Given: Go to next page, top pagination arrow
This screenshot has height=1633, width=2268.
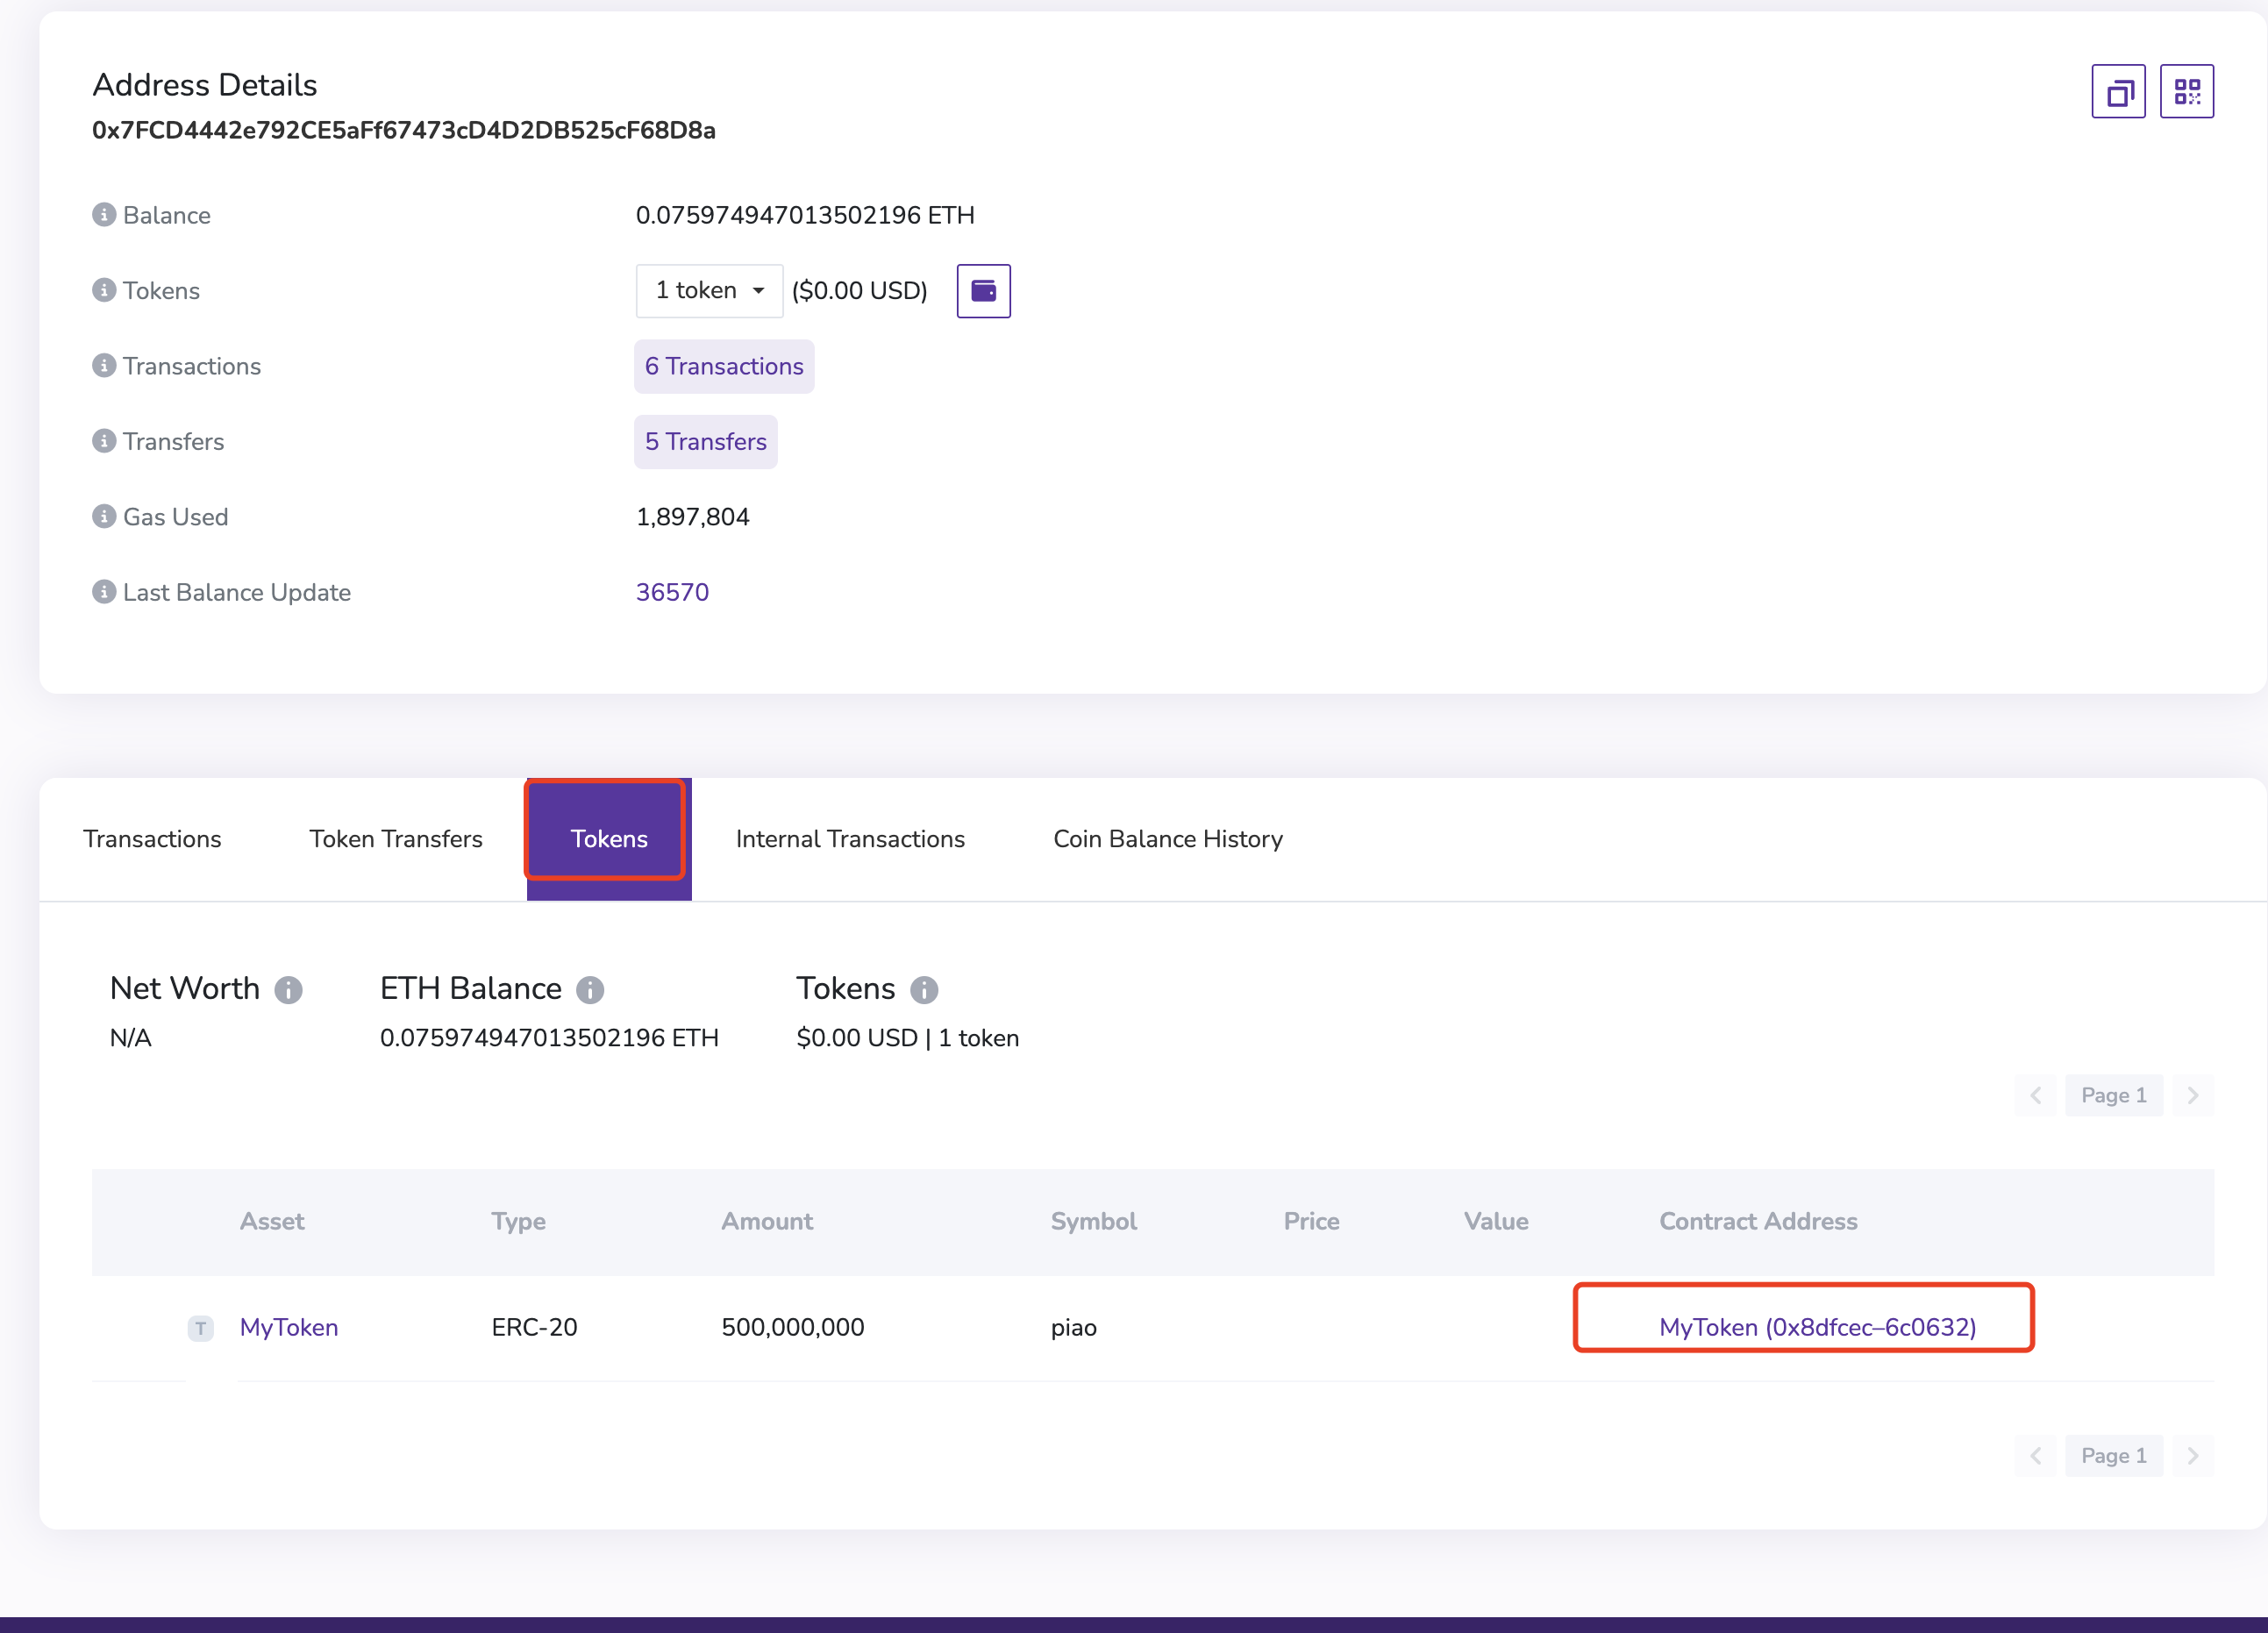Looking at the screenshot, I should pyautogui.click(x=2193, y=1096).
